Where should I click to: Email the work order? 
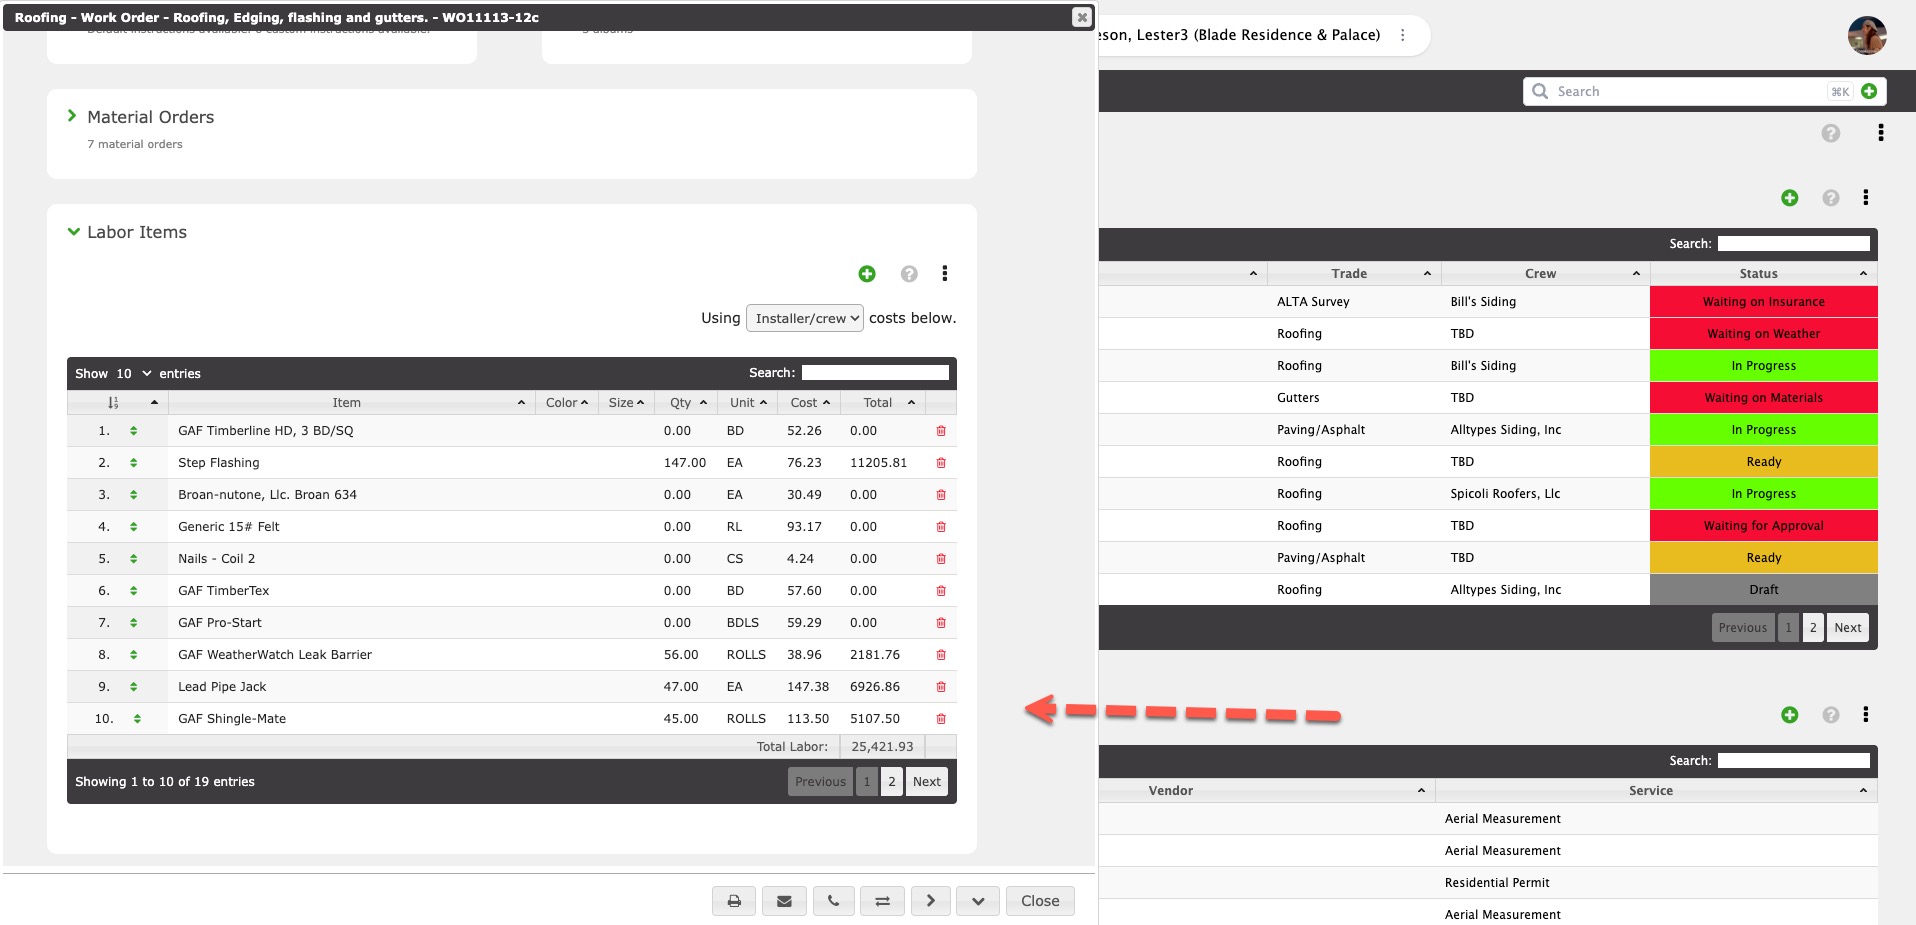click(784, 901)
